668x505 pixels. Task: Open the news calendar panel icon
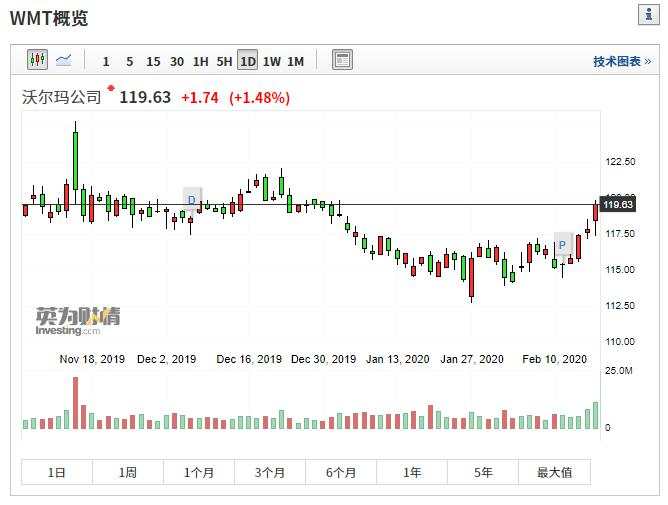click(x=342, y=60)
